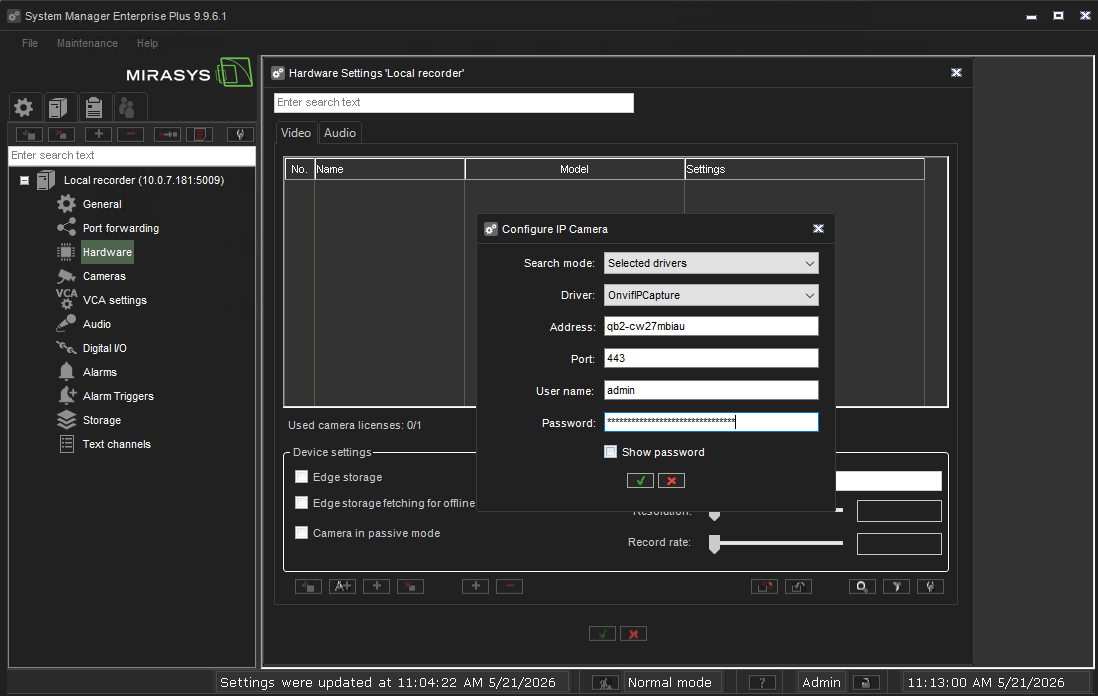
Task: Select Alarms in the tree
Action: pos(99,373)
